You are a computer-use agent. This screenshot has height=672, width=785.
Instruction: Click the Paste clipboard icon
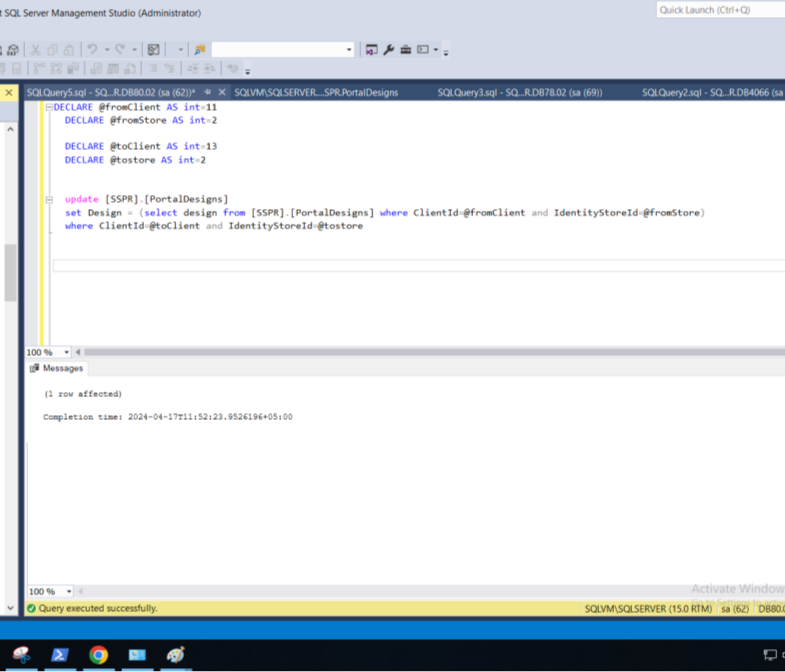(69, 50)
